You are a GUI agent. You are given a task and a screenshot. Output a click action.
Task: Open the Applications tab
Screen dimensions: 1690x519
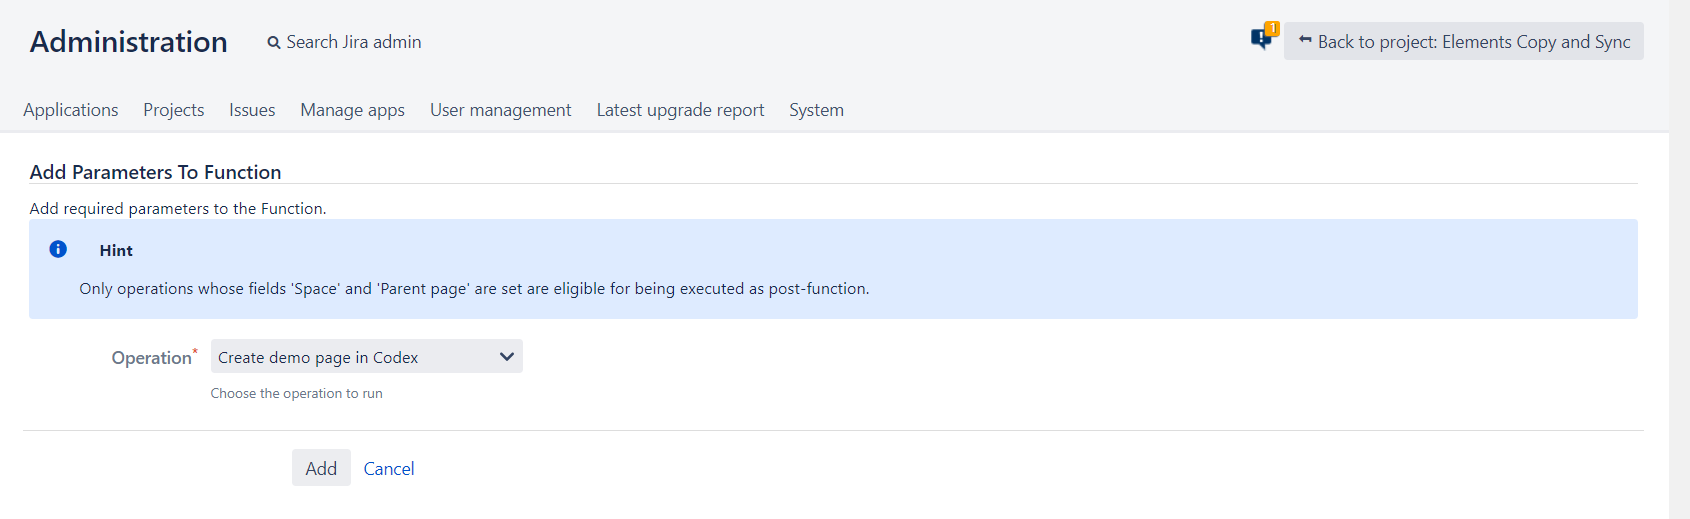71,110
